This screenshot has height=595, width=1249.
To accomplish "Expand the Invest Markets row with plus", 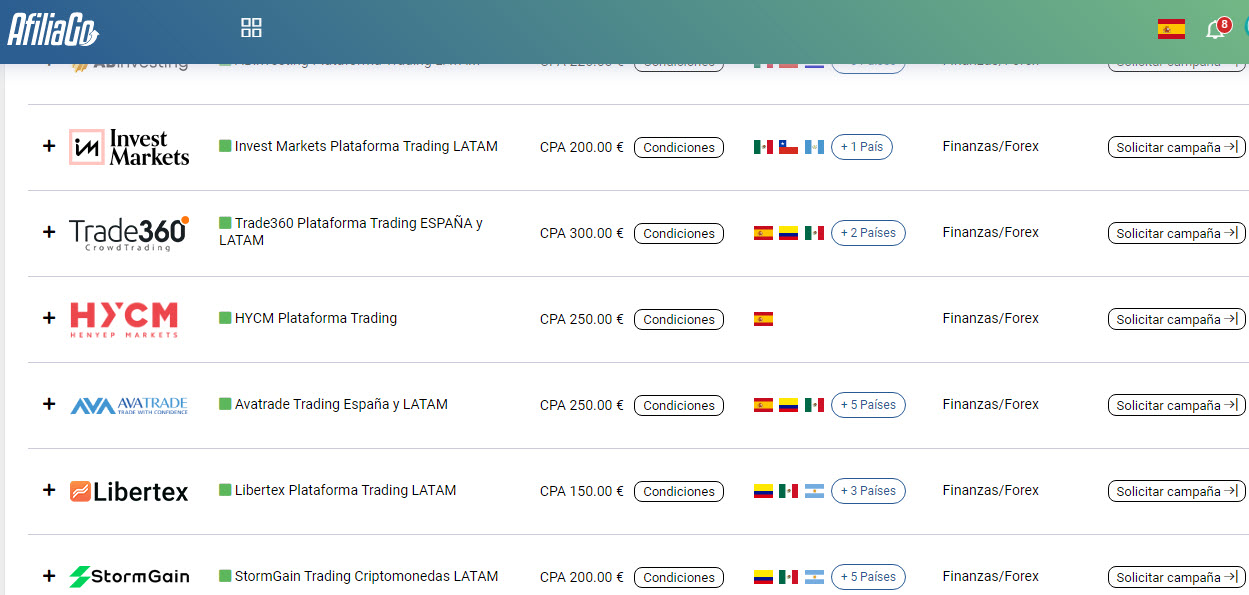I will pos(49,146).
